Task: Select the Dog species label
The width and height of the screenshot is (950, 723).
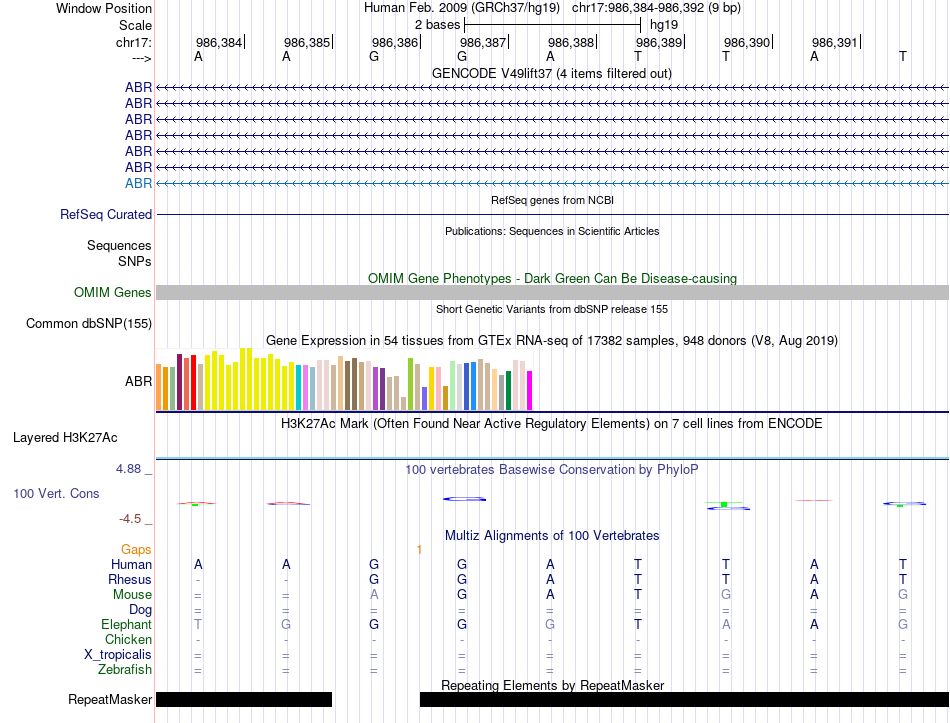Action: coord(140,610)
